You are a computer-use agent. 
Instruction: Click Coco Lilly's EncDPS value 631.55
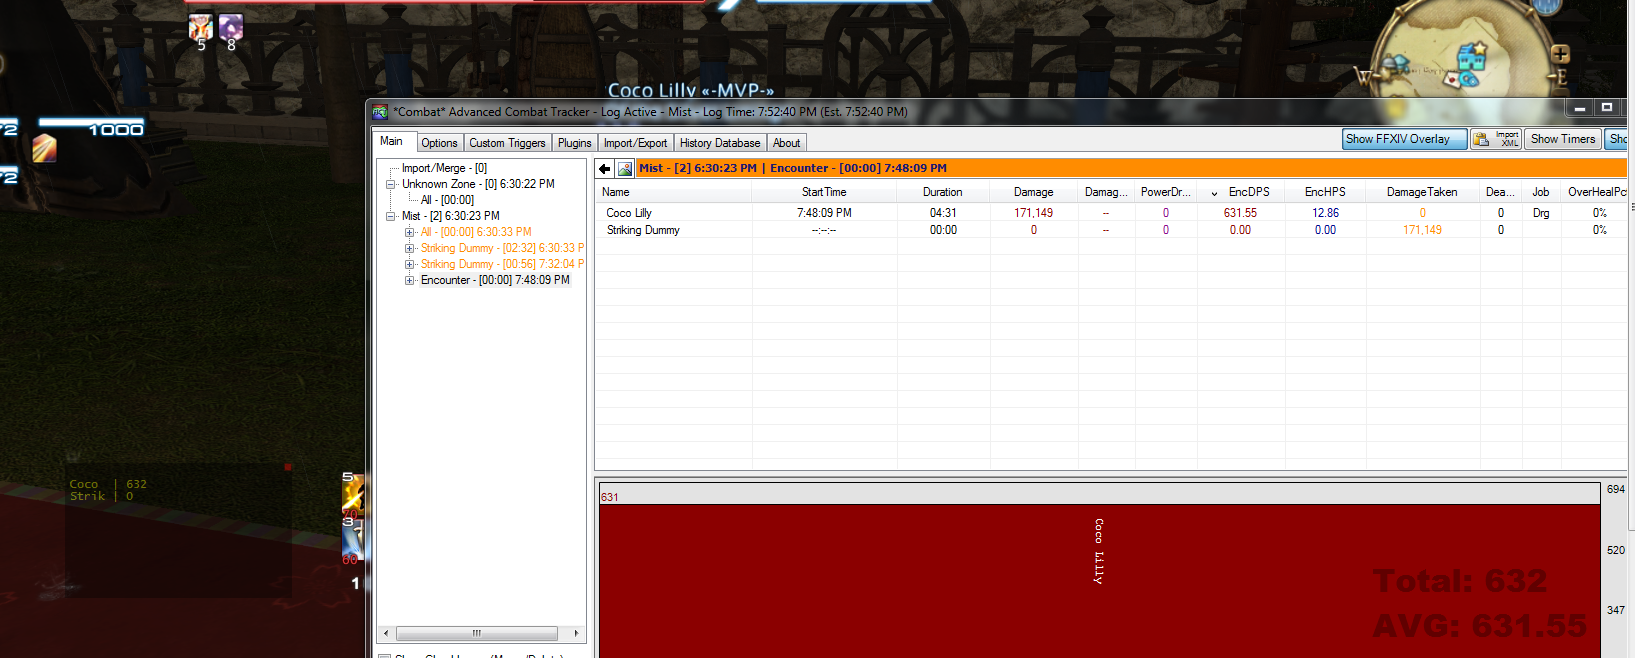click(1240, 213)
